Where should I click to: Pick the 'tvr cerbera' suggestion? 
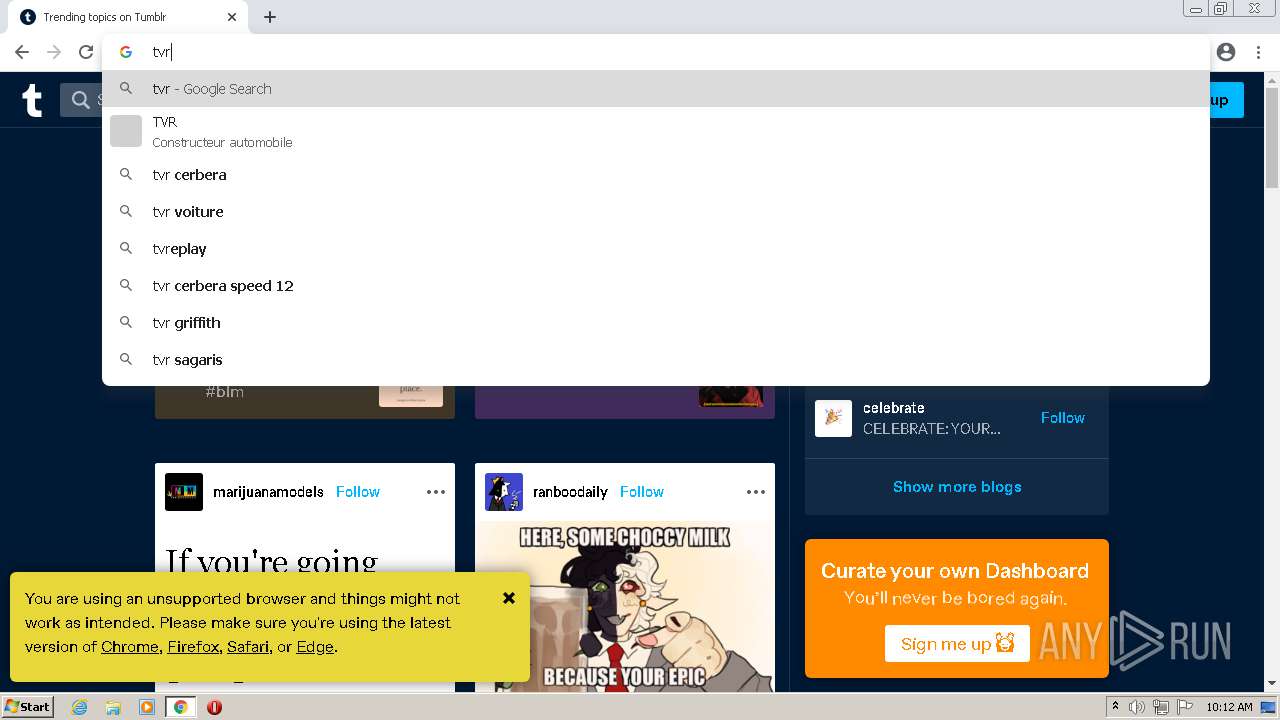tap(656, 174)
